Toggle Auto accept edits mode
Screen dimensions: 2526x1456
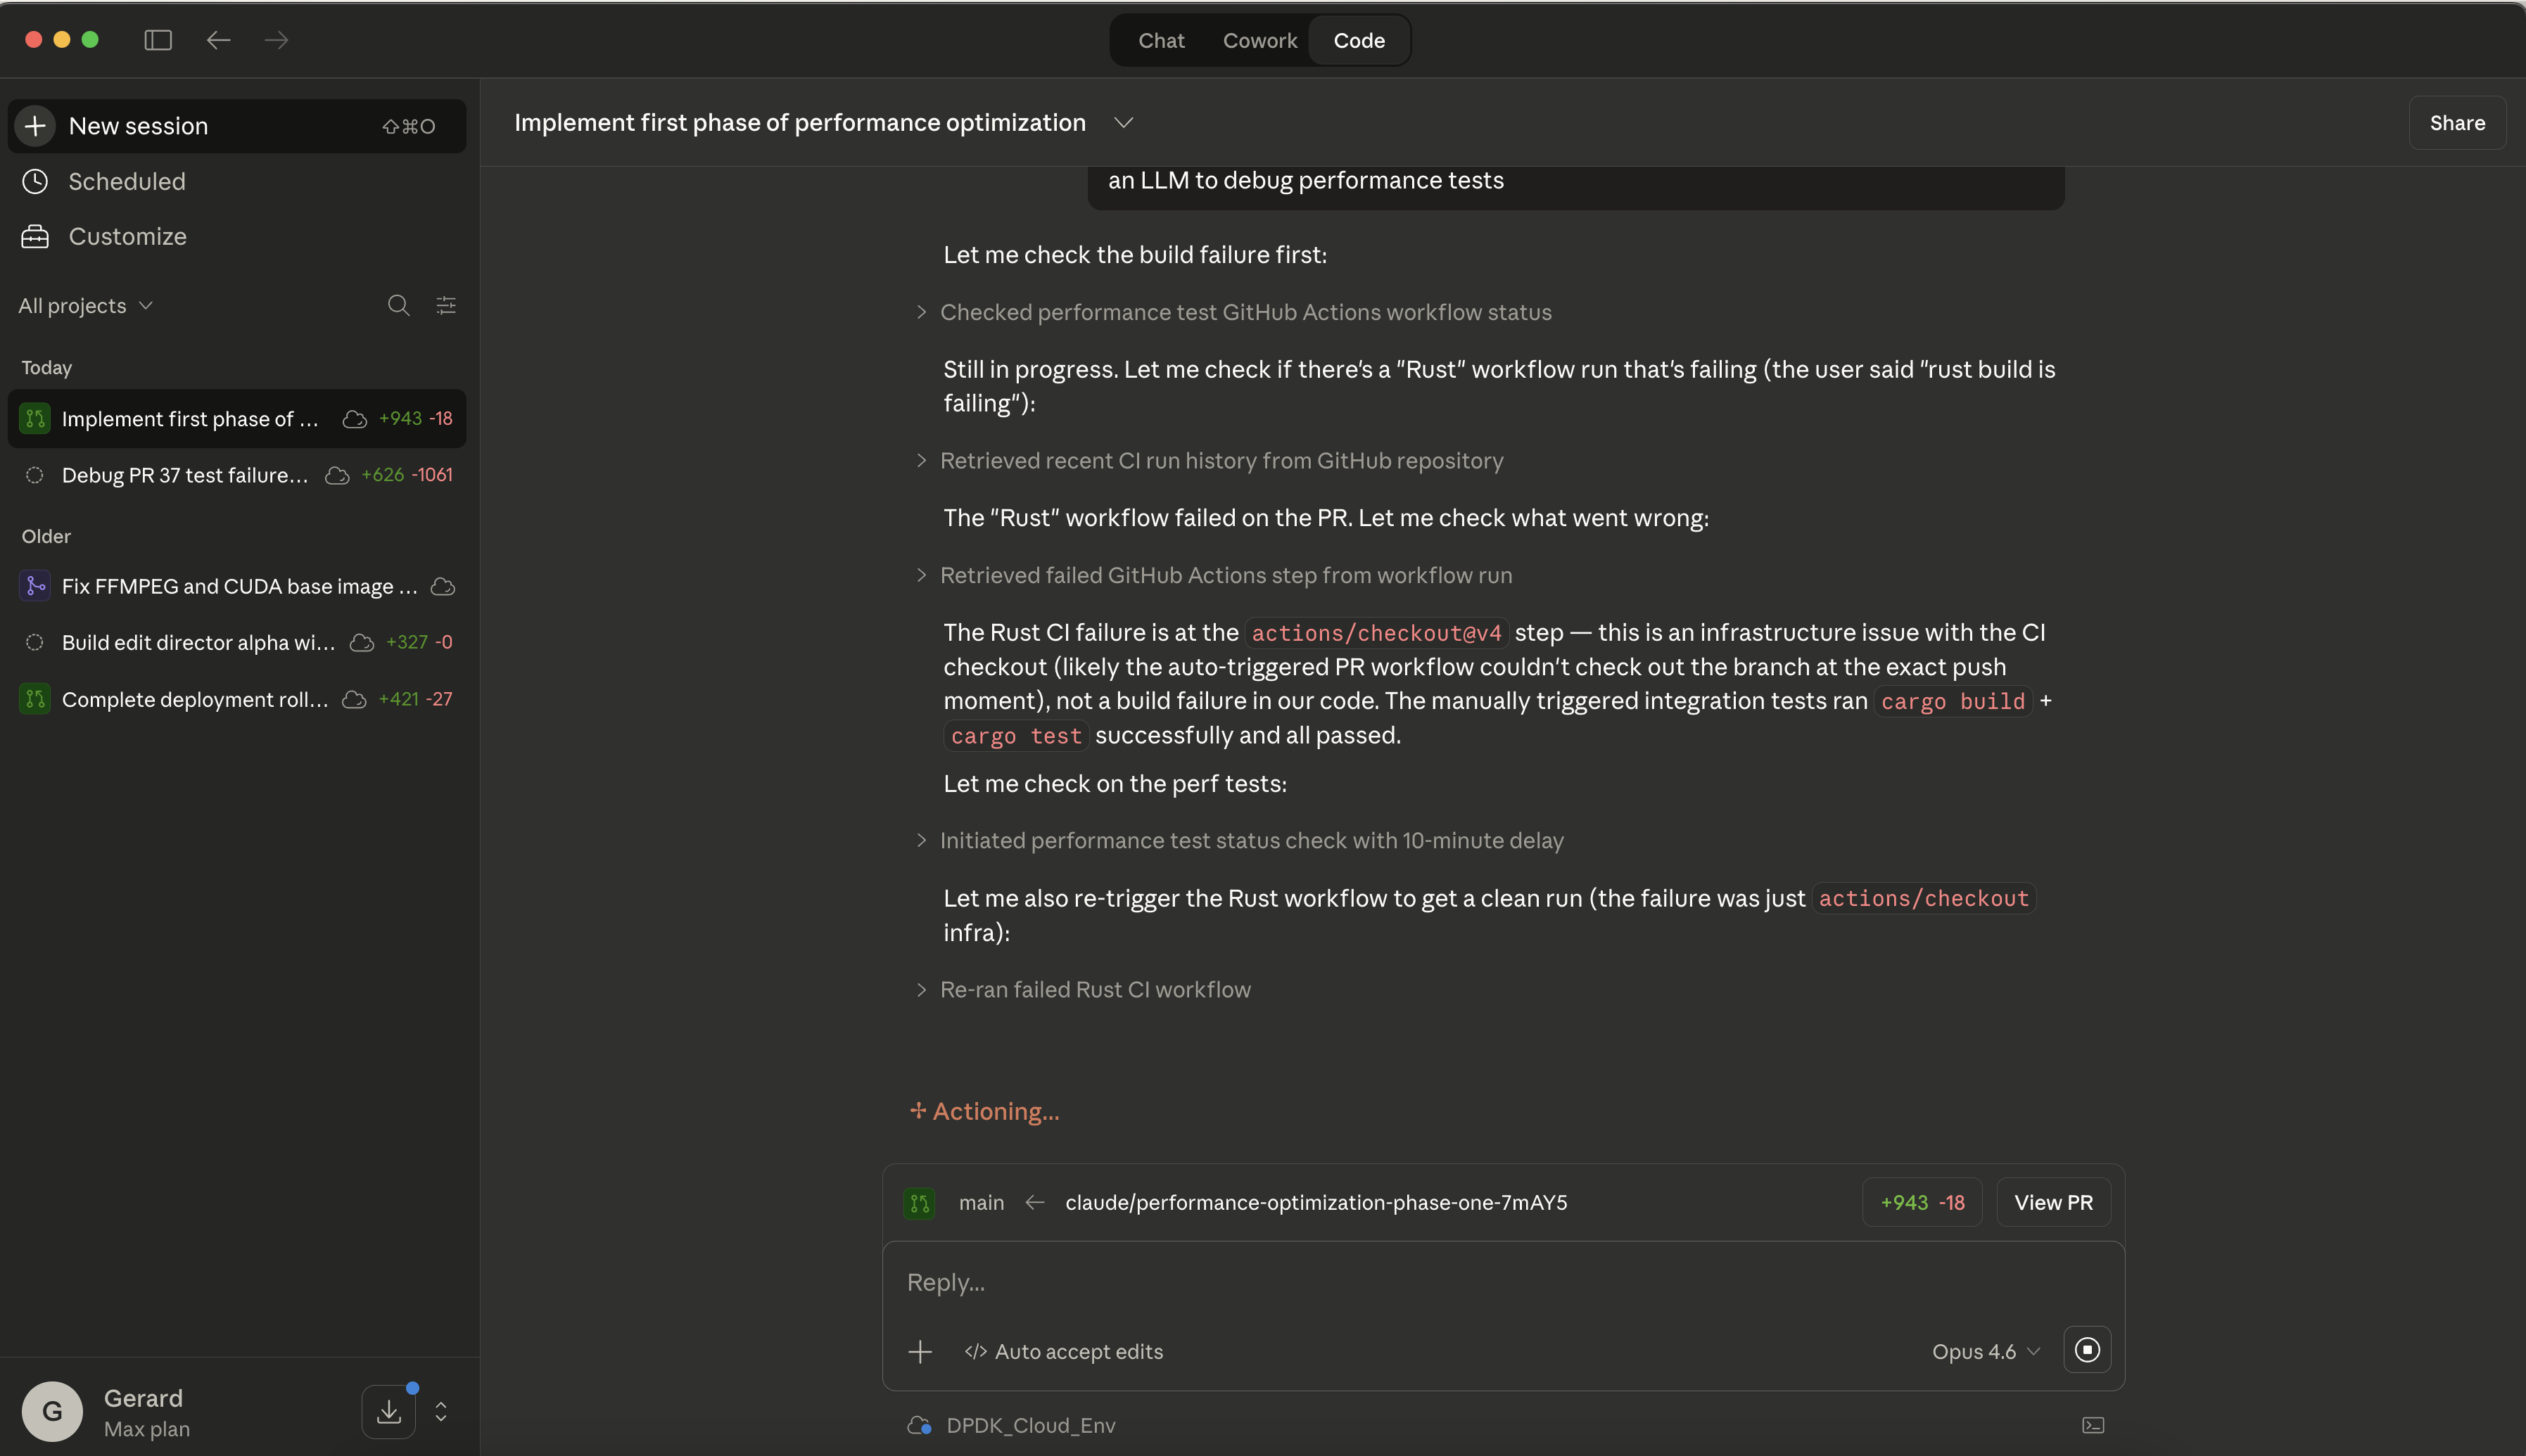coord(1064,1352)
